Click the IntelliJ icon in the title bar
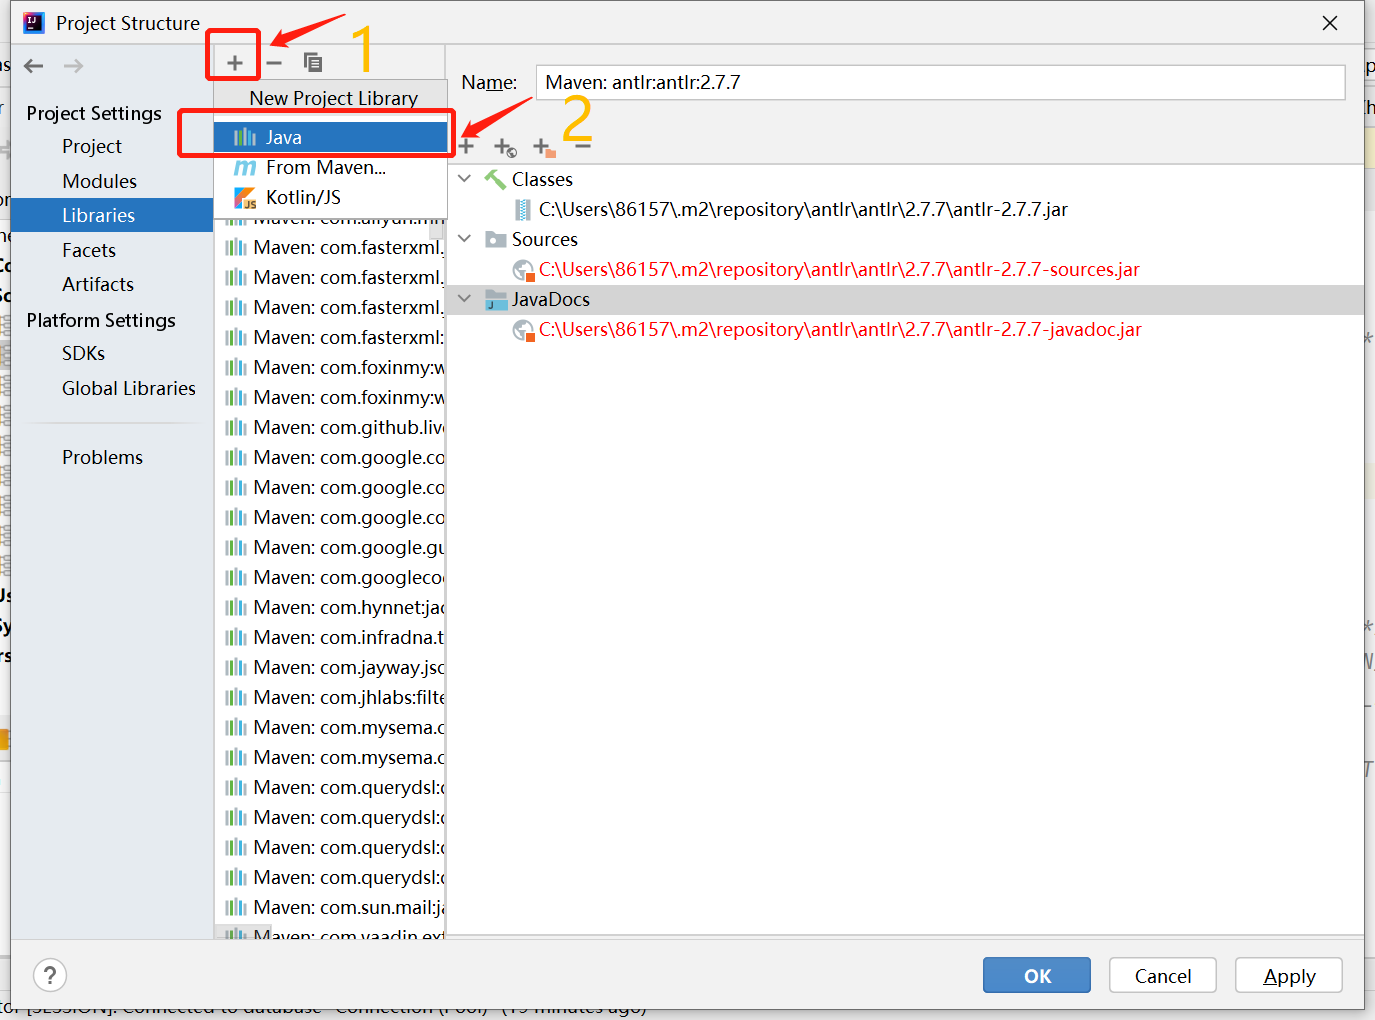 (34, 22)
